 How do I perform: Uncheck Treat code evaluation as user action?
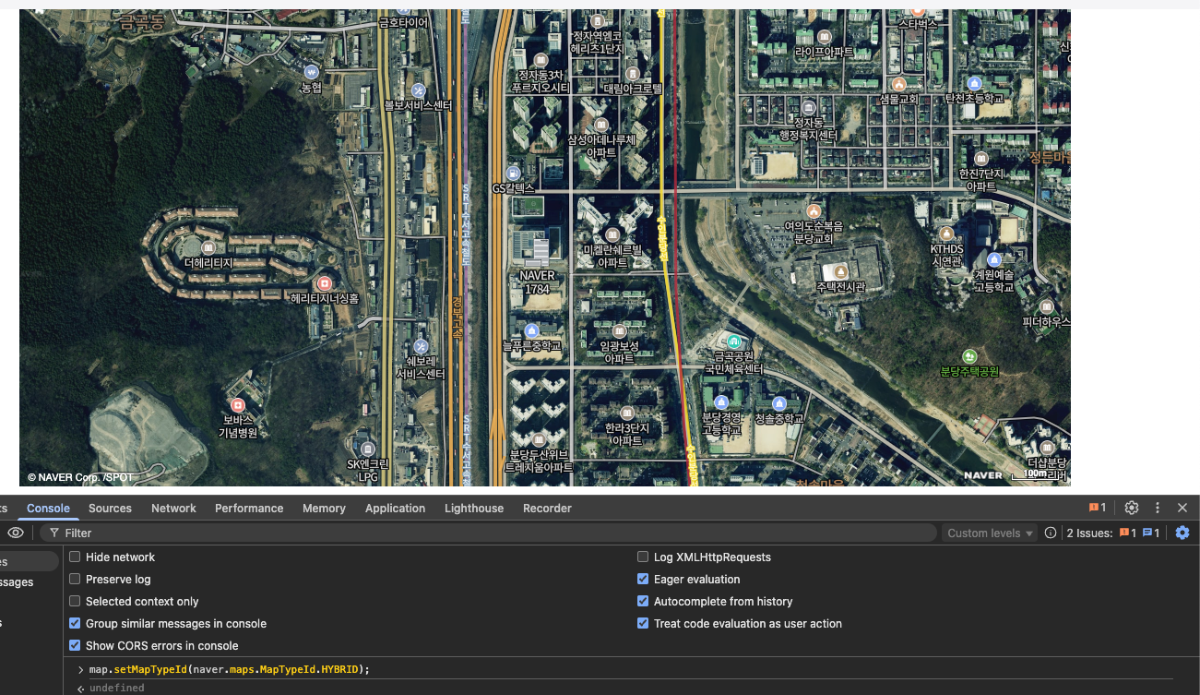[643, 623]
